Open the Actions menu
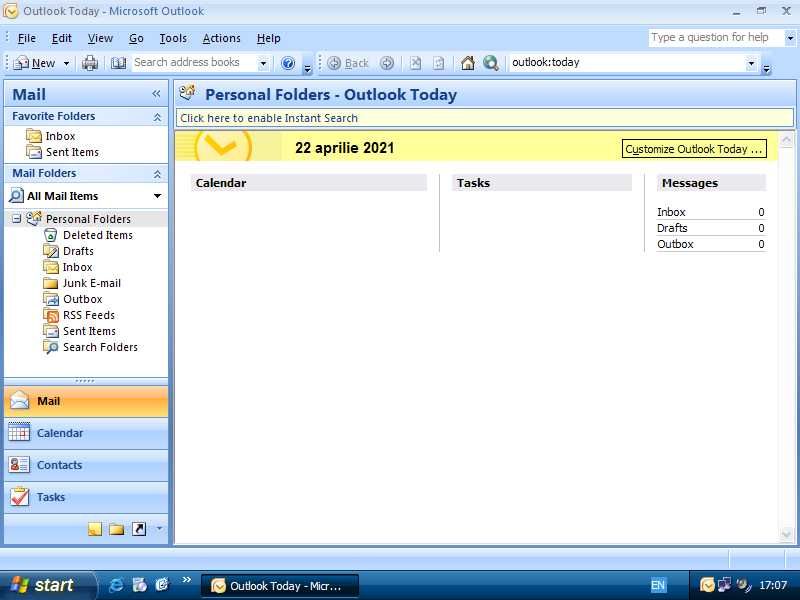 (221, 38)
